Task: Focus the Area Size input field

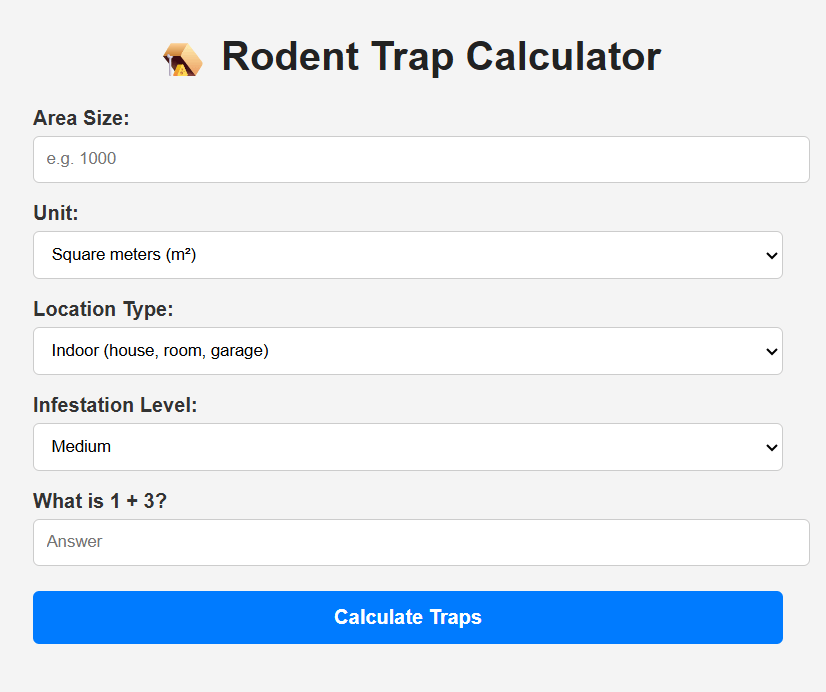Action: pos(420,160)
